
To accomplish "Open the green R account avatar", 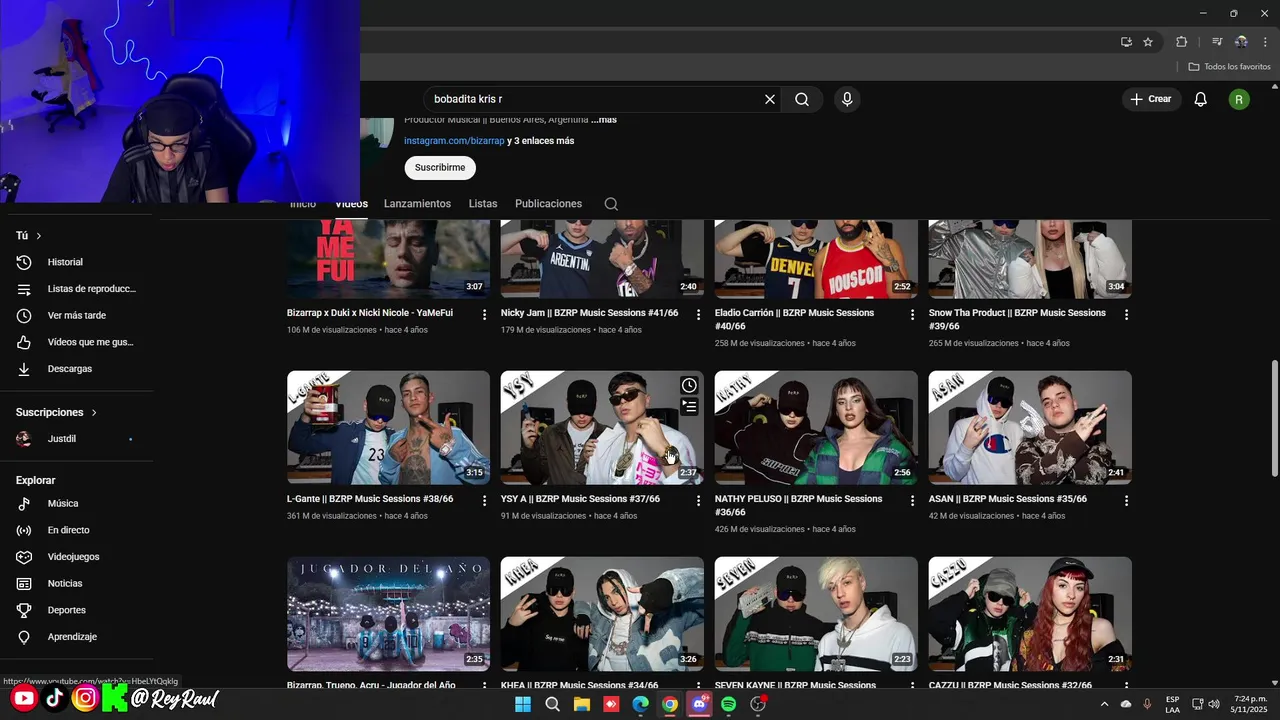I will (x=1239, y=99).
